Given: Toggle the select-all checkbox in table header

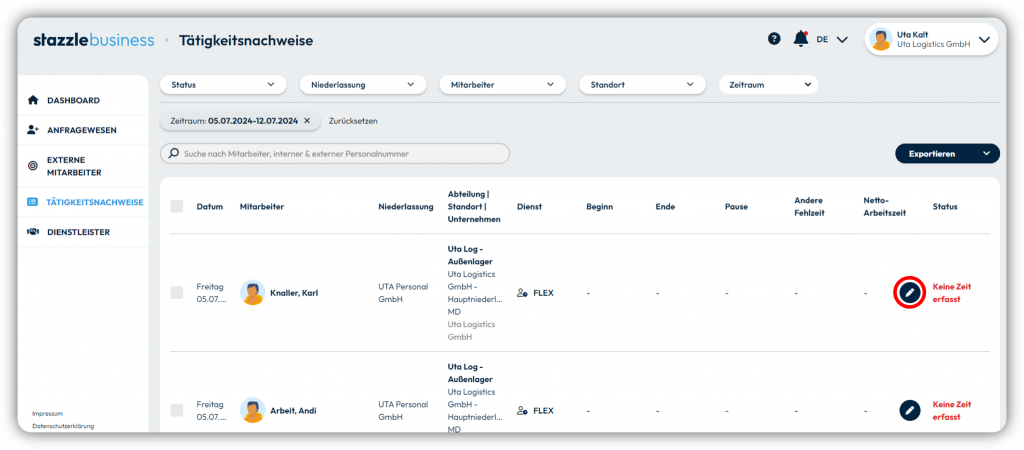Looking at the screenshot, I should point(177,206).
